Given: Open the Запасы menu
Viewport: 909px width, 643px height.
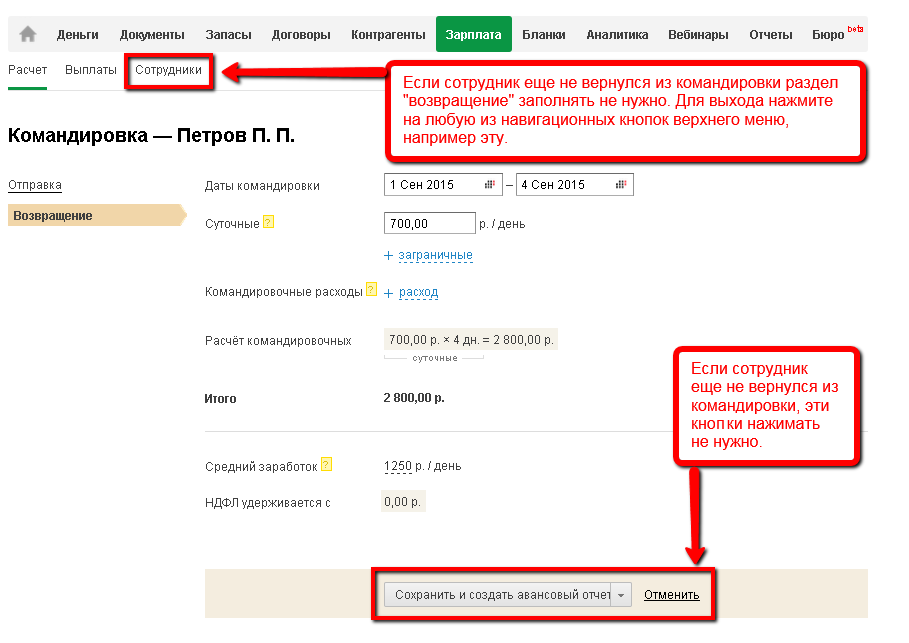Looking at the screenshot, I should pyautogui.click(x=228, y=35).
